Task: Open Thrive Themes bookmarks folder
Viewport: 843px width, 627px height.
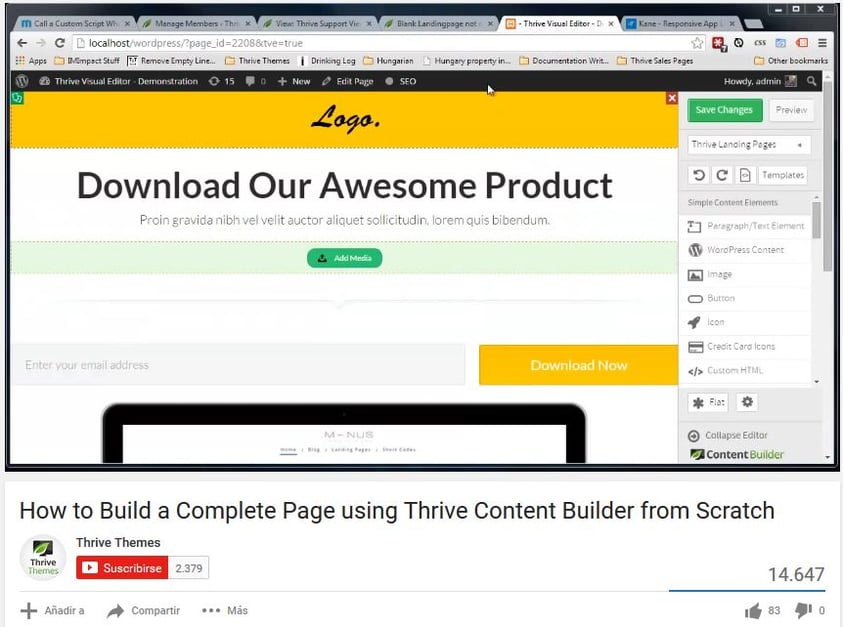Action: [258, 61]
